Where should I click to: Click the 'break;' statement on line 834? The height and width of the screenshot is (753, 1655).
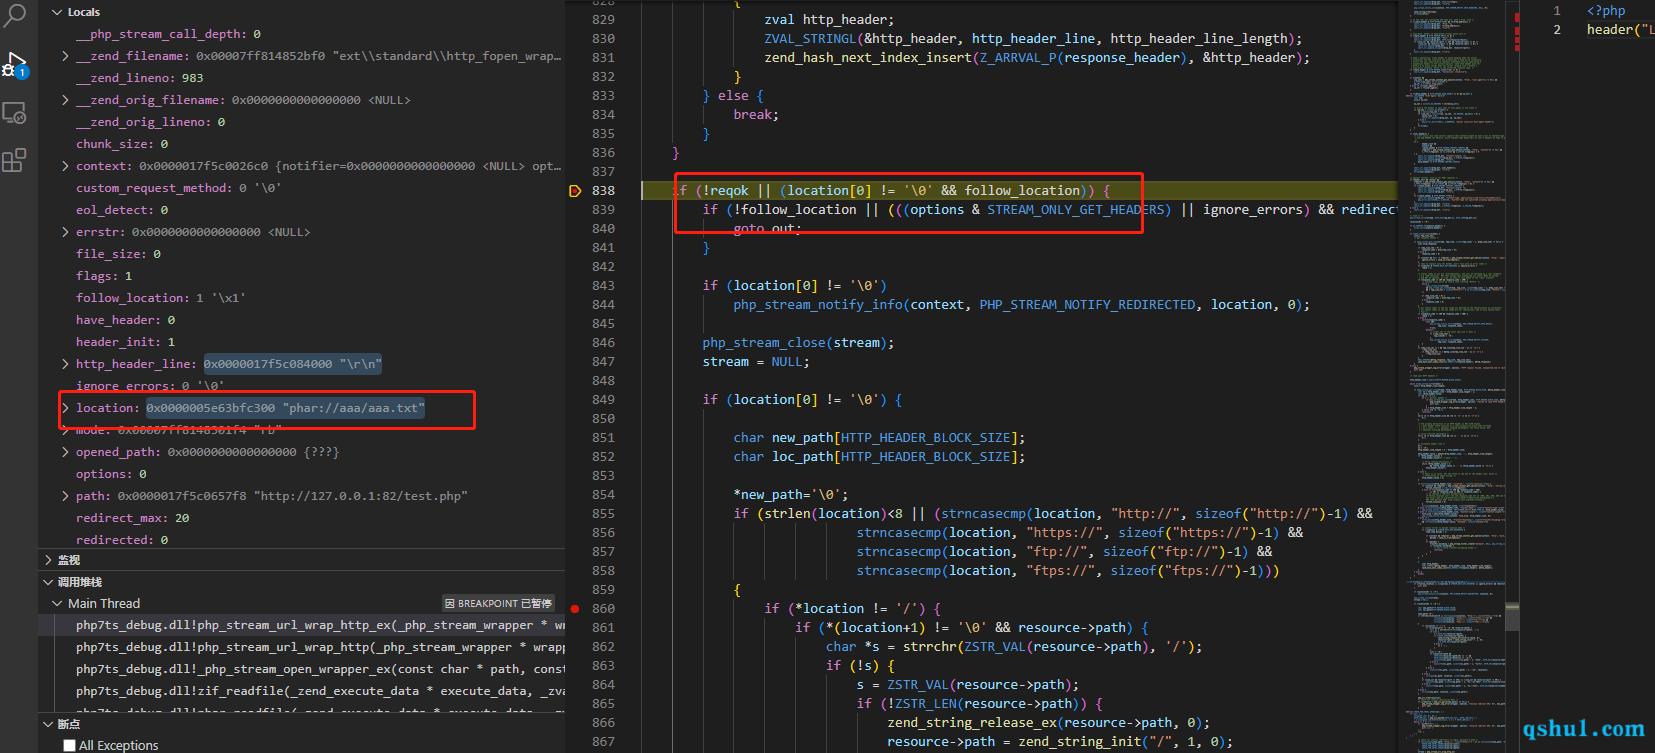[756, 115]
